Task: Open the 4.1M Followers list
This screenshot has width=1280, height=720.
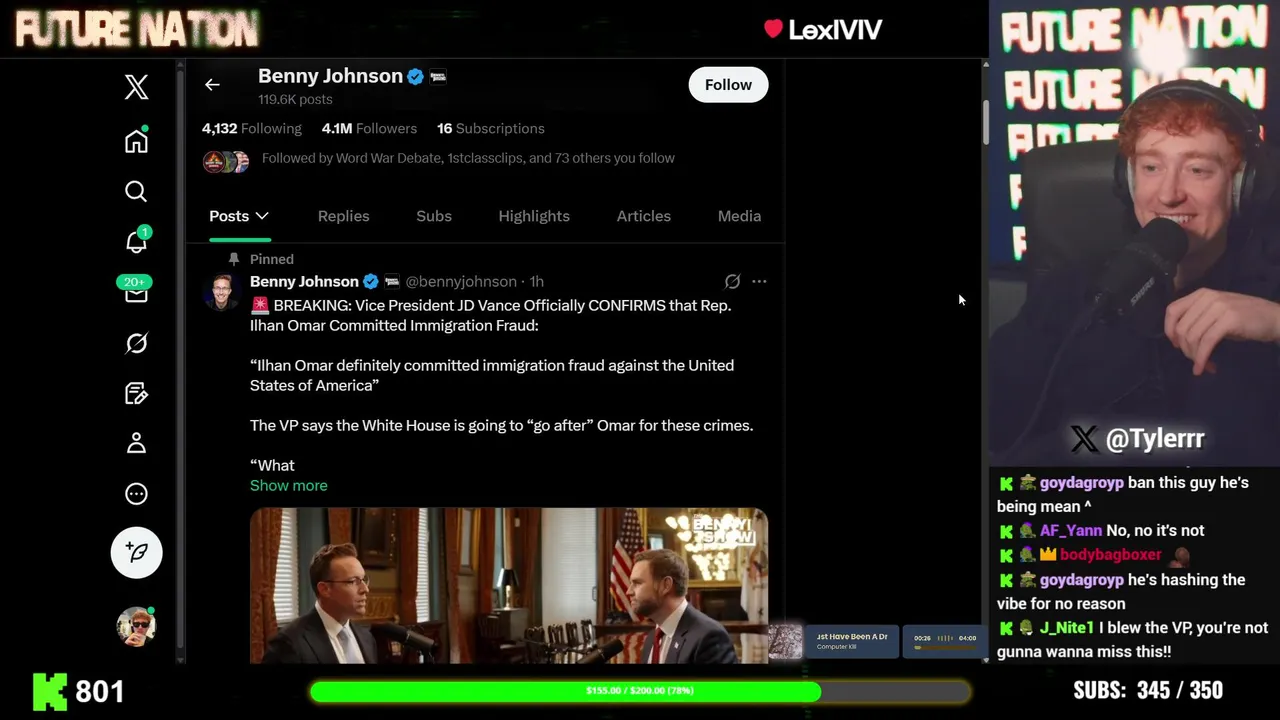Action: [x=369, y=128]
